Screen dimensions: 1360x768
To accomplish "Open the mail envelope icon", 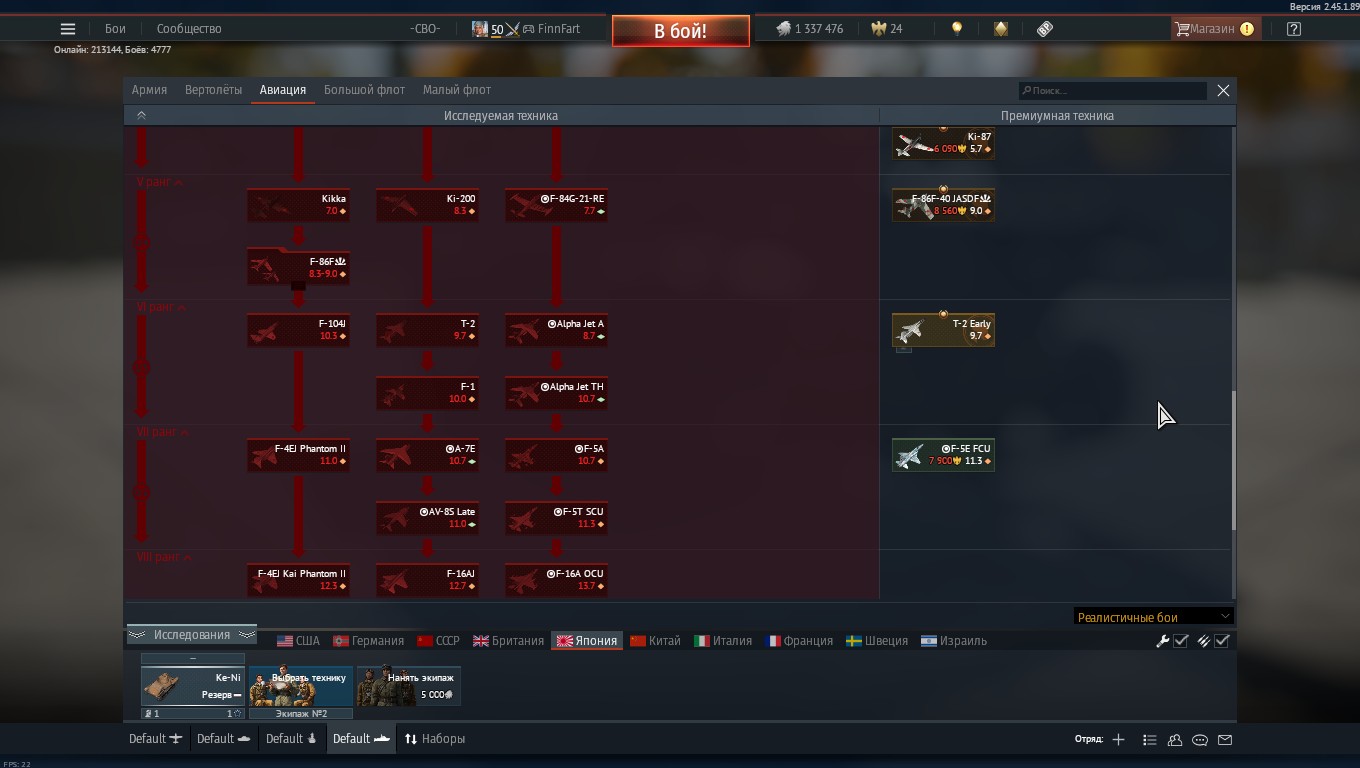I will point(1225,740).
